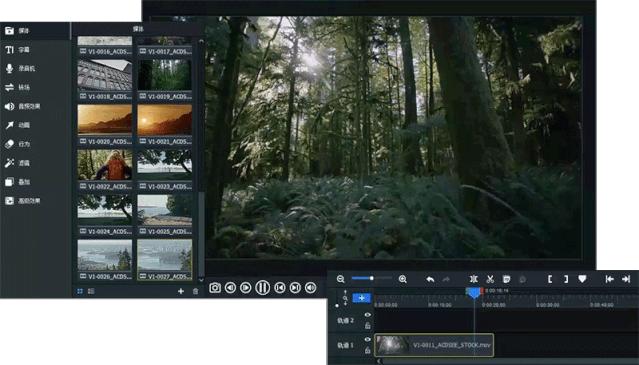Step back one frame in preview
639x365 pixels.
click(x=230, y=288)
